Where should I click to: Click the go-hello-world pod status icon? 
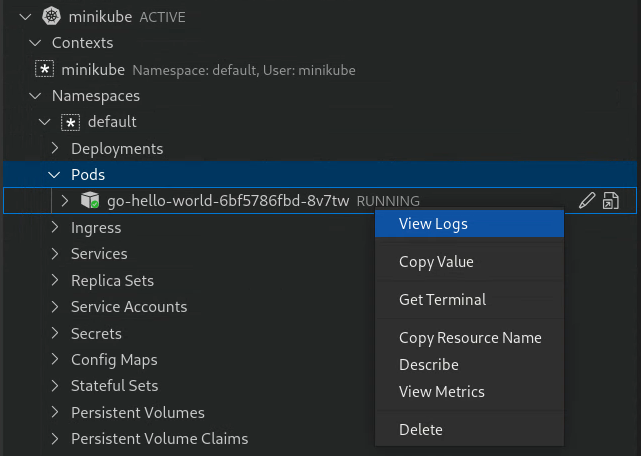[x=90, y=201]
